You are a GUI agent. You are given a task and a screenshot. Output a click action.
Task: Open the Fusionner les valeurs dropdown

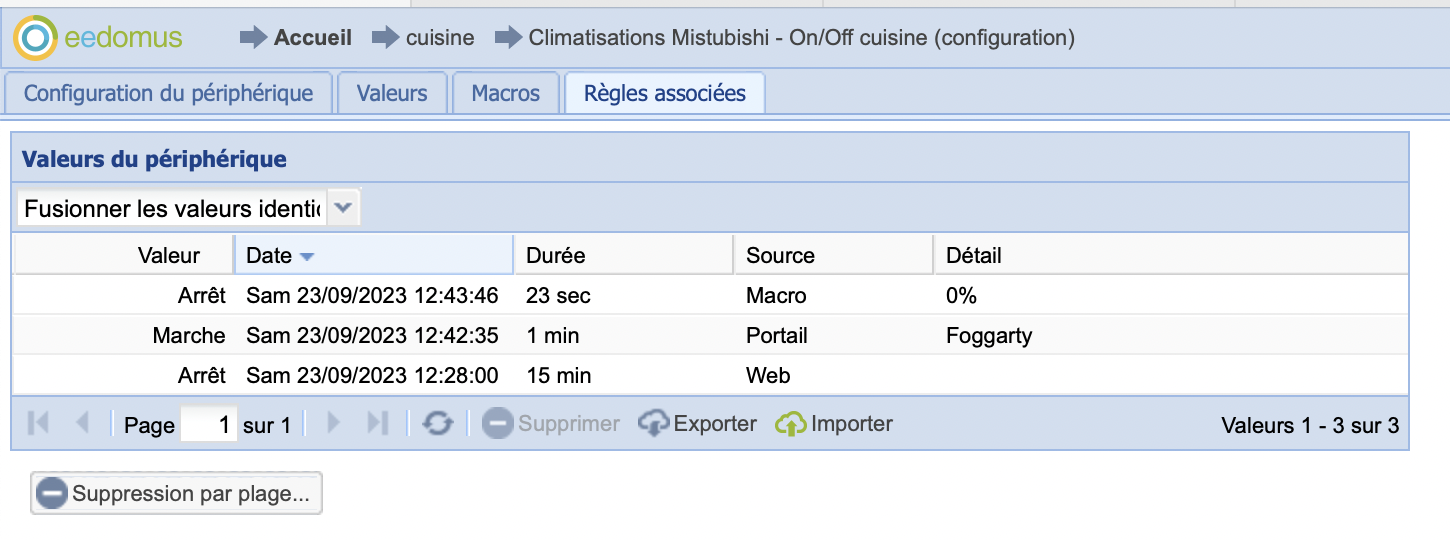click(x=343, y=208)
